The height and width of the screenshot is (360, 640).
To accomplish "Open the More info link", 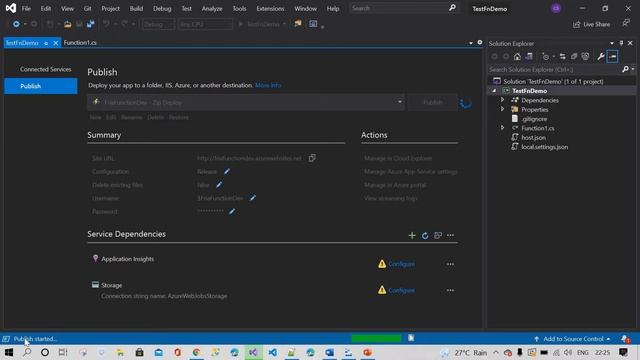I will 268,85.
